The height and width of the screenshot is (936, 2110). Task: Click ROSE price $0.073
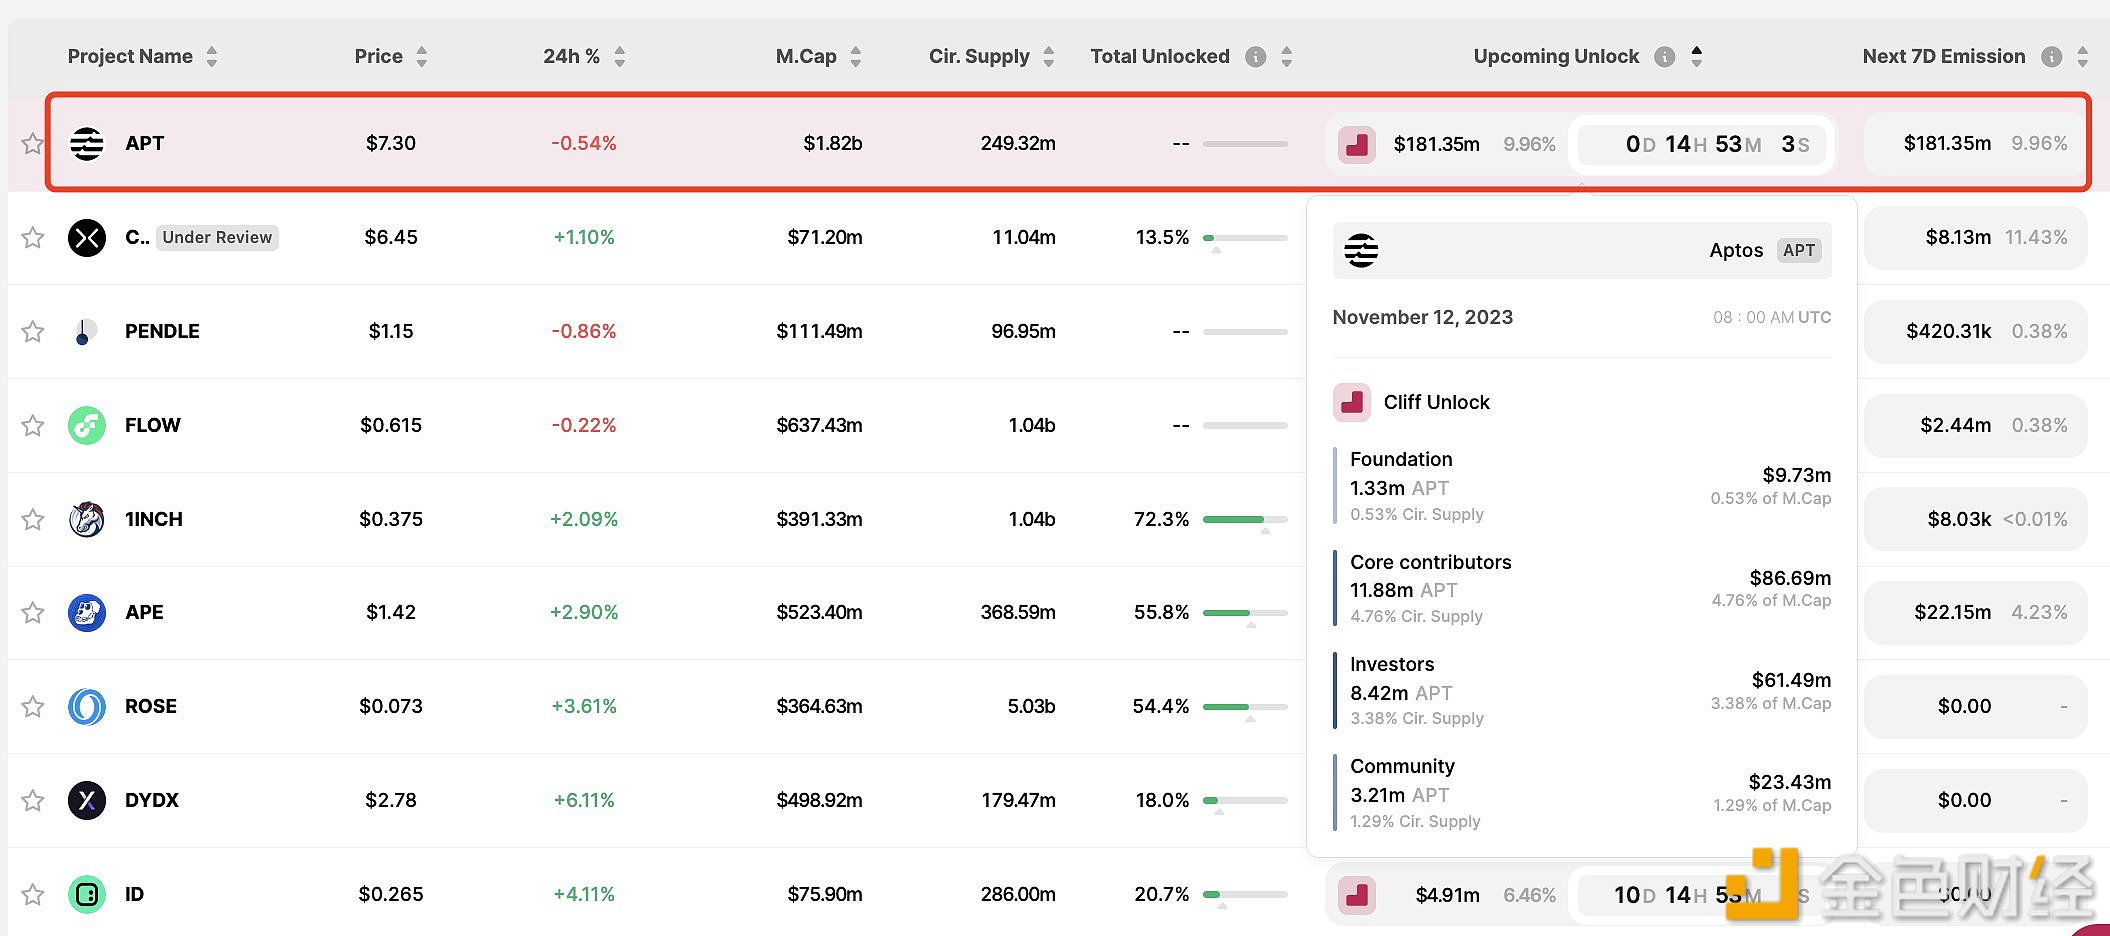point(391,707)
